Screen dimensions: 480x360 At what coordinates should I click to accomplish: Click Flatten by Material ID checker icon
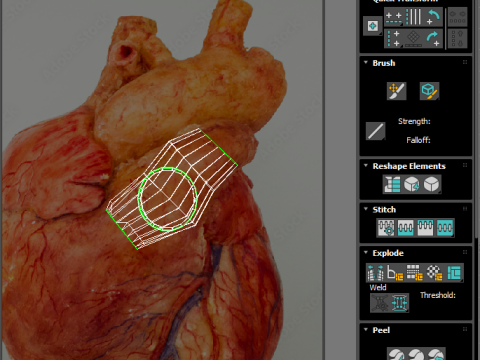point(434,273)
